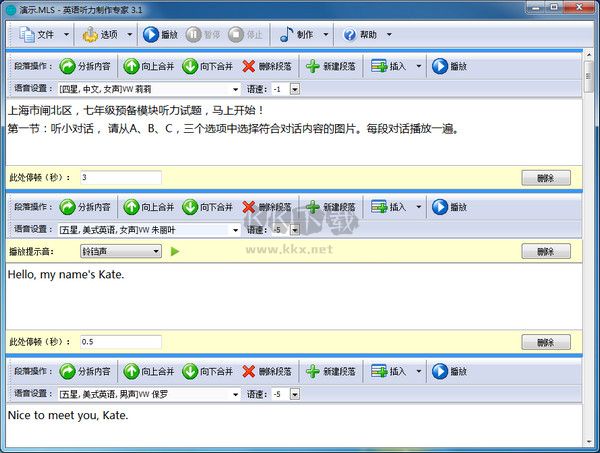
Task: Click 向下合并 in the first paragraph
Action: (x=207, y=66)
